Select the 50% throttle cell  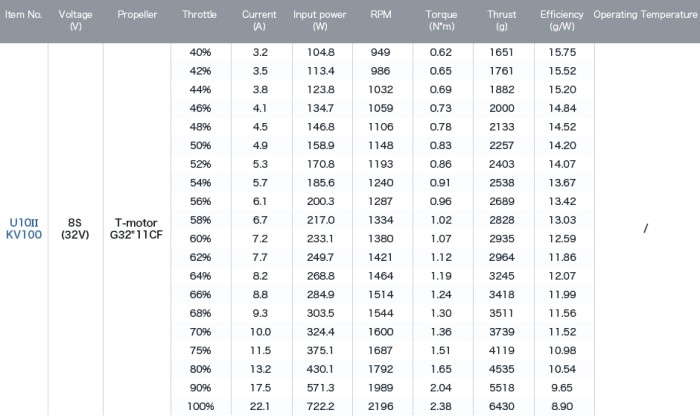pos(200,146)
